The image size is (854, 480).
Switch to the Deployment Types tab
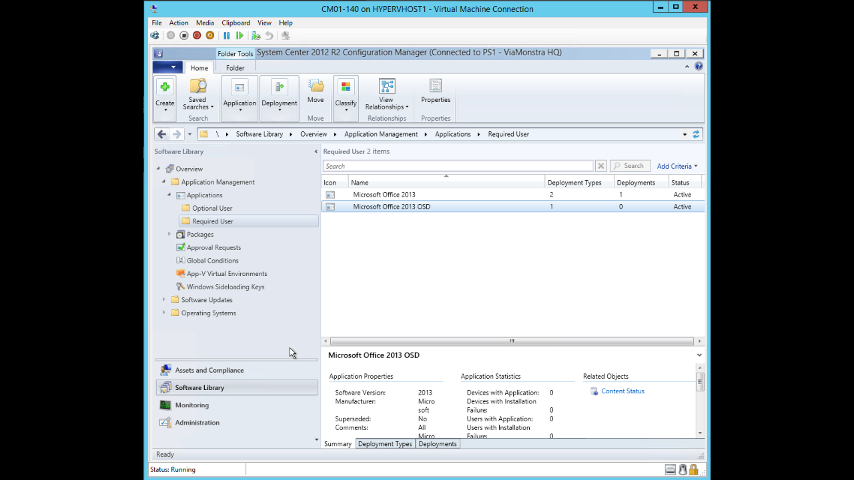[385, 444]
